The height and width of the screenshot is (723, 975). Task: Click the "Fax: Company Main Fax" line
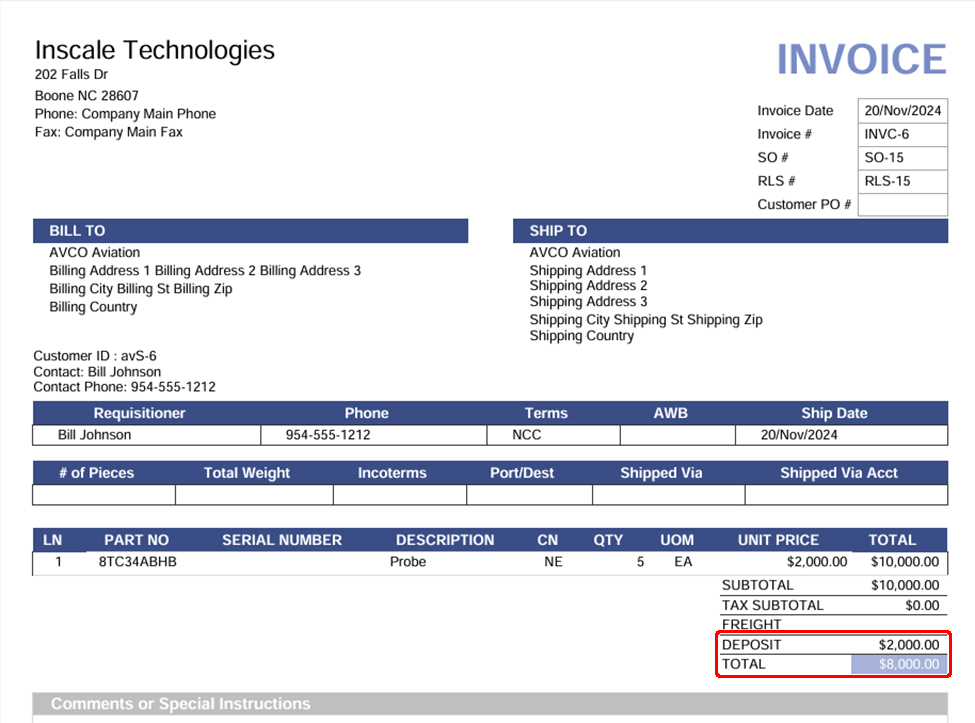click(109, 132)
